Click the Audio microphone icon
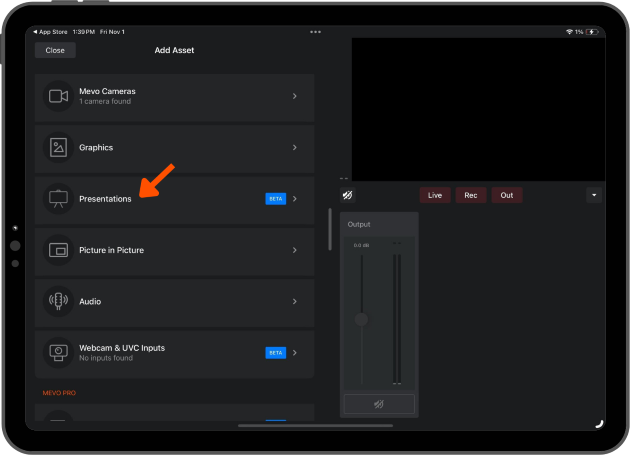 coord(58,301)
